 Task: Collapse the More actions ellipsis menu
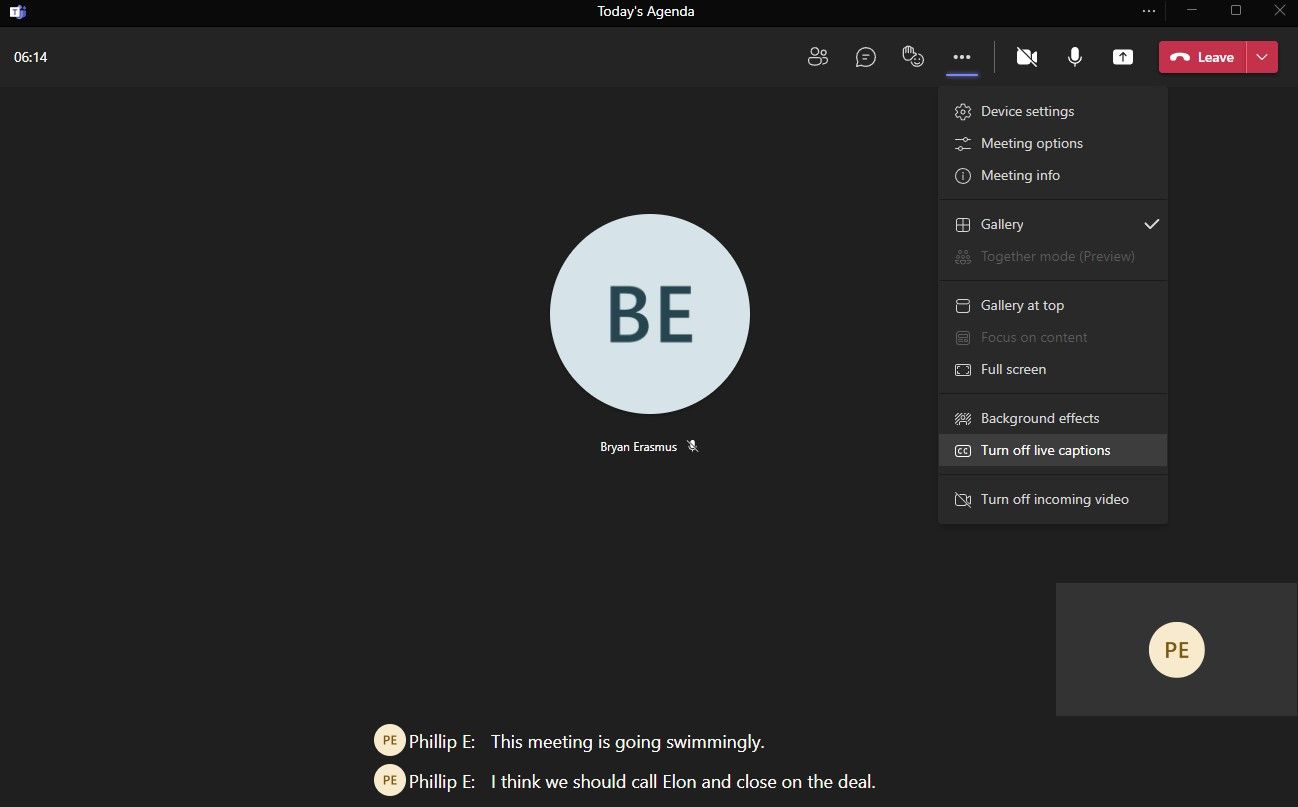pyautogui.click(x=962, y=57)
